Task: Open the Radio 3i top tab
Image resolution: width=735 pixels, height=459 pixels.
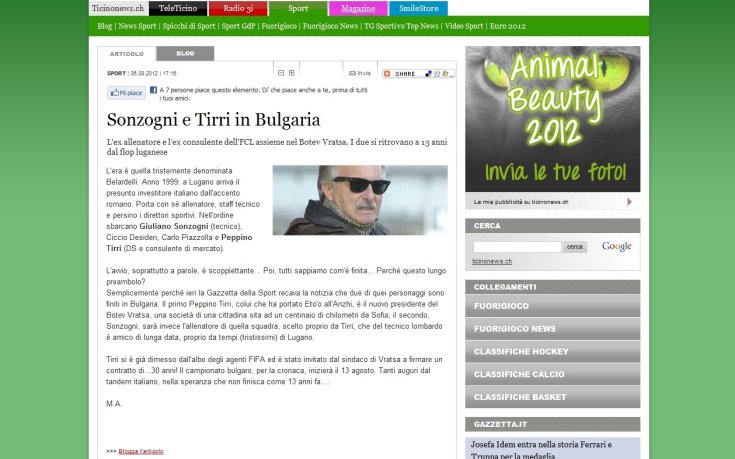Action: pos(238,8)
